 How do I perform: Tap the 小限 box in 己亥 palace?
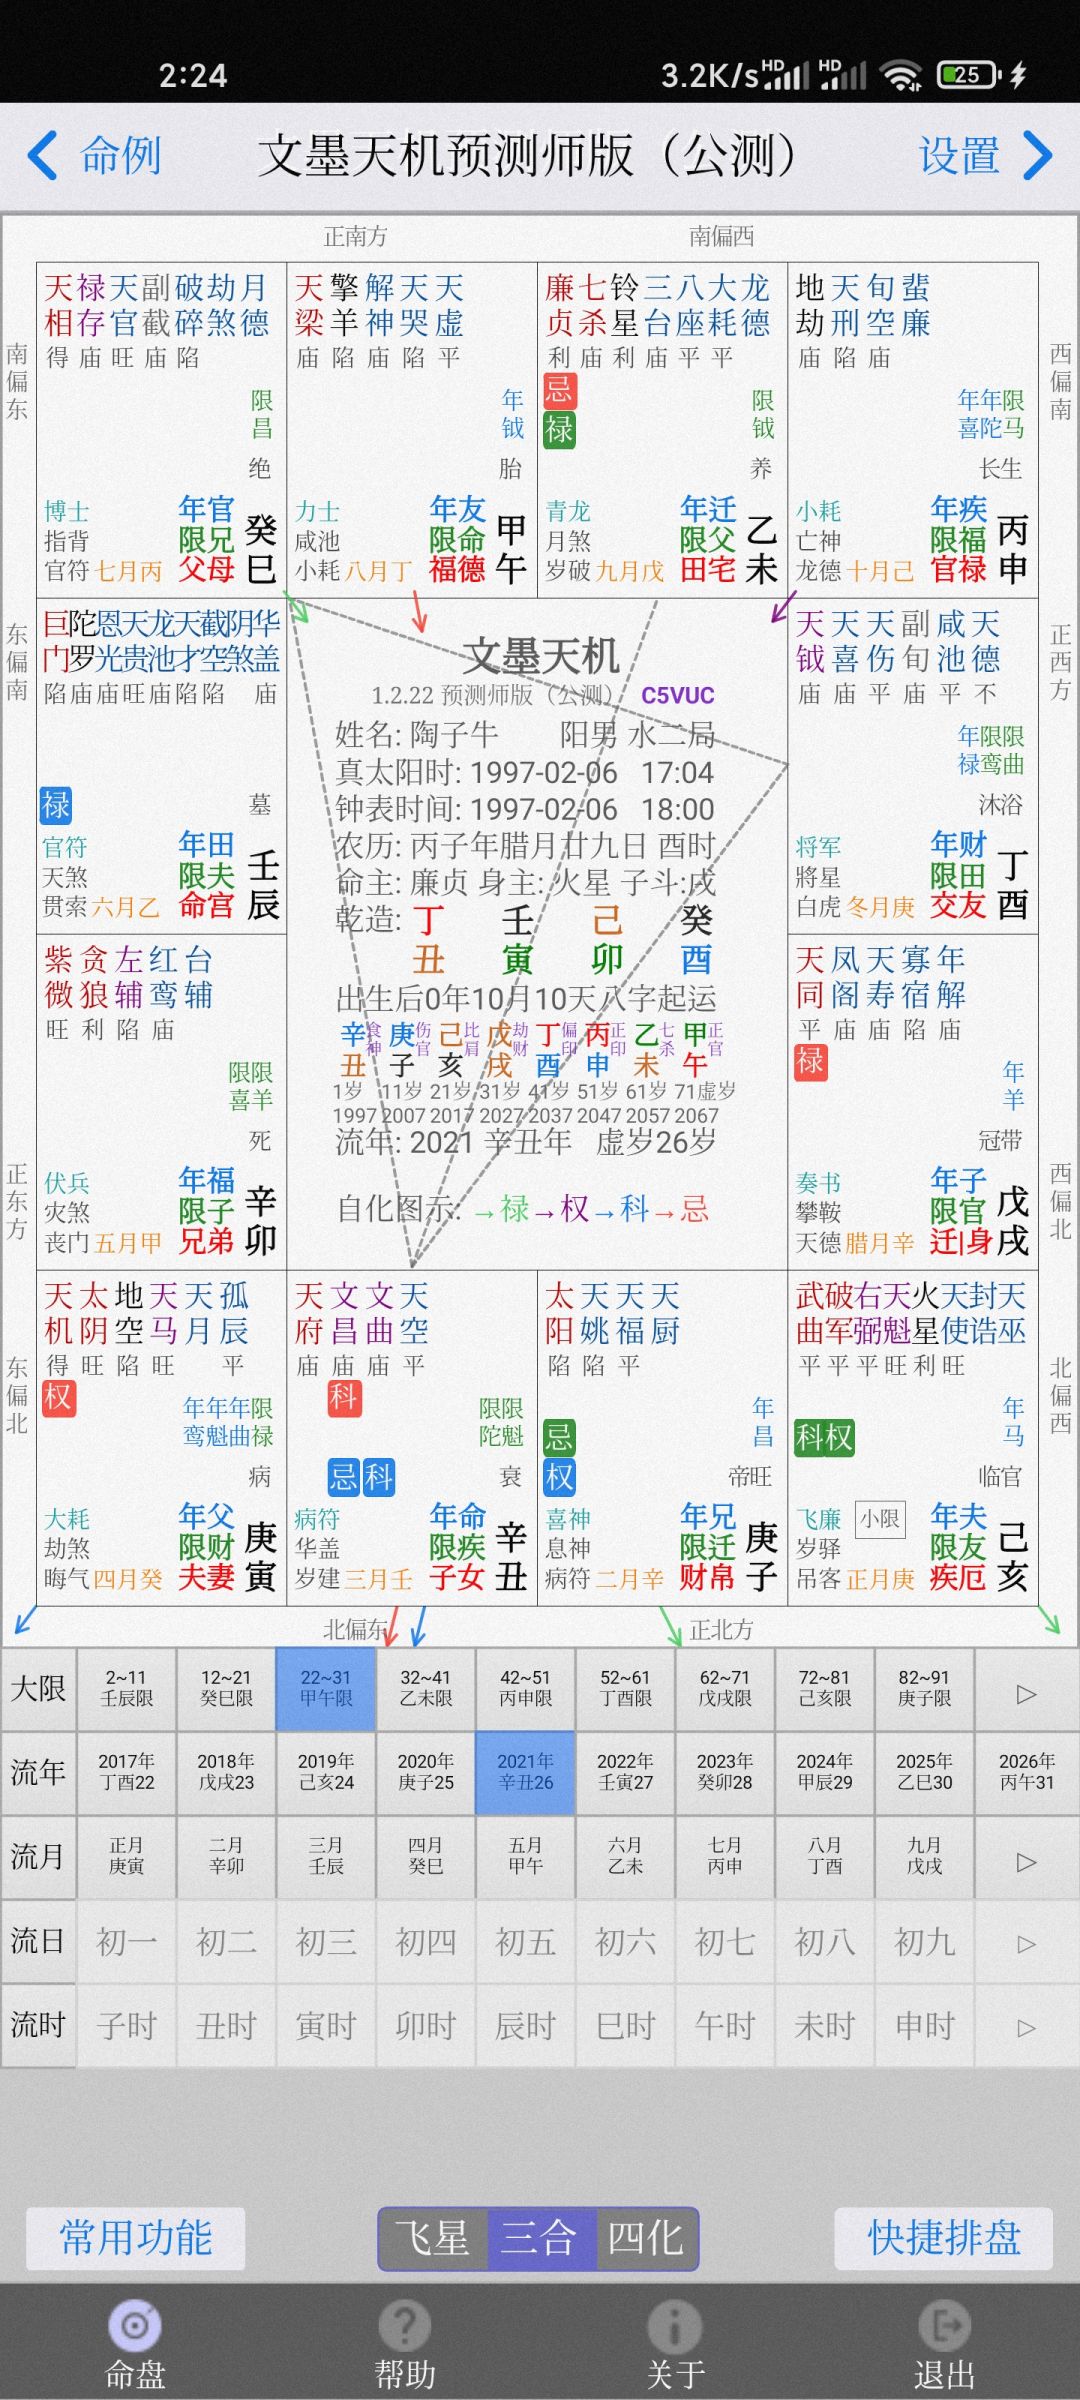click(x=880, y=1519)
